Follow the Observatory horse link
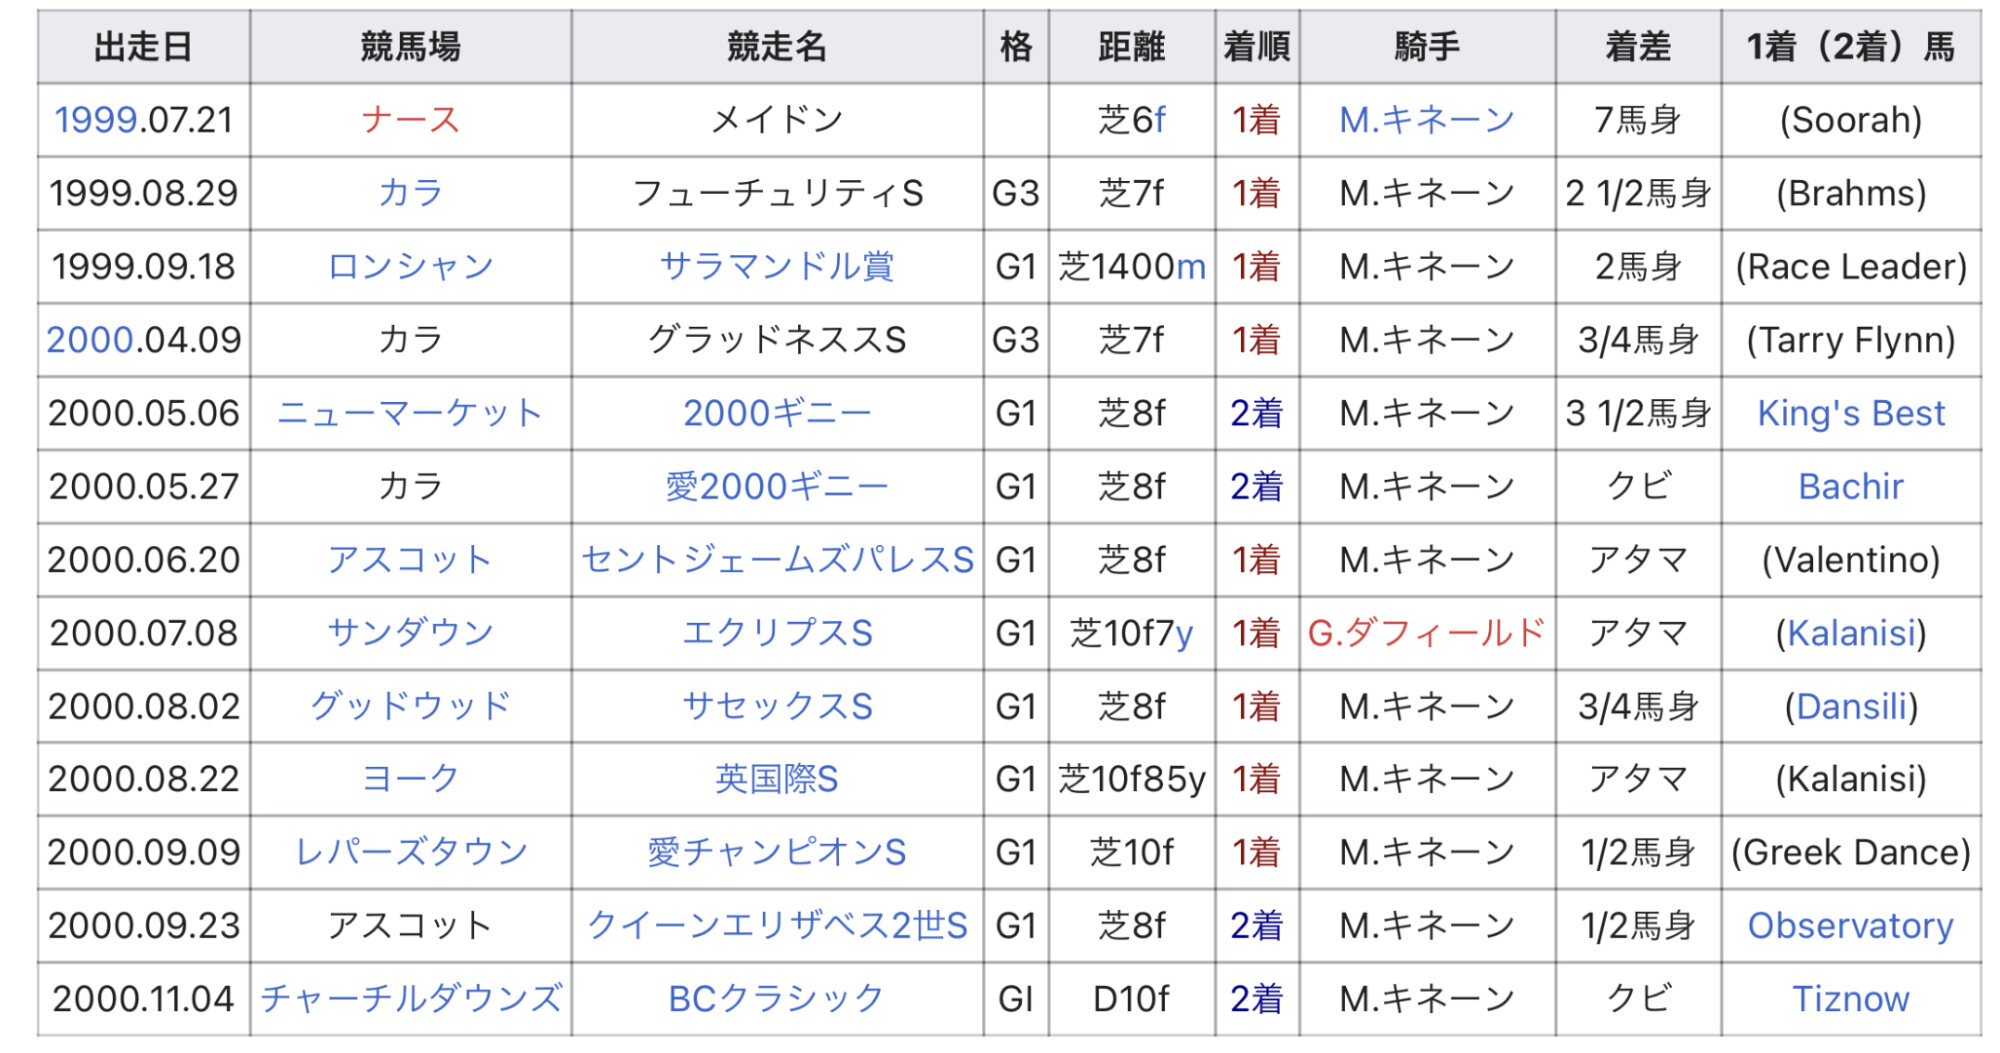2000x1053 pixels. tap(1851, 925)
